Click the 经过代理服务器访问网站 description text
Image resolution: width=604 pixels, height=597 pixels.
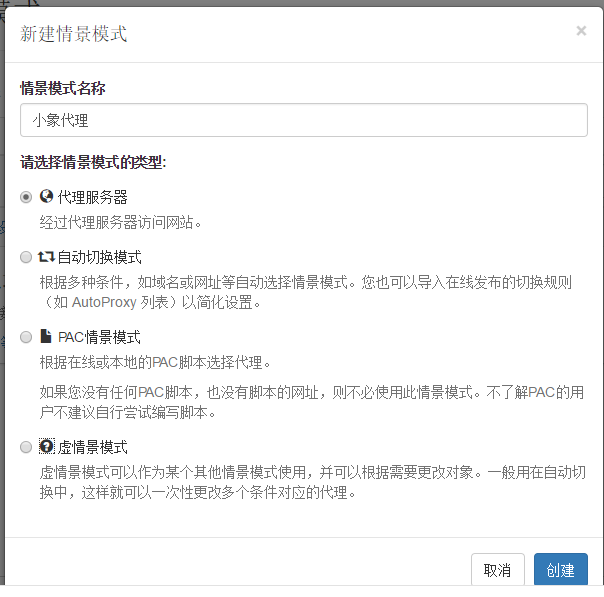tap(121, 222)
